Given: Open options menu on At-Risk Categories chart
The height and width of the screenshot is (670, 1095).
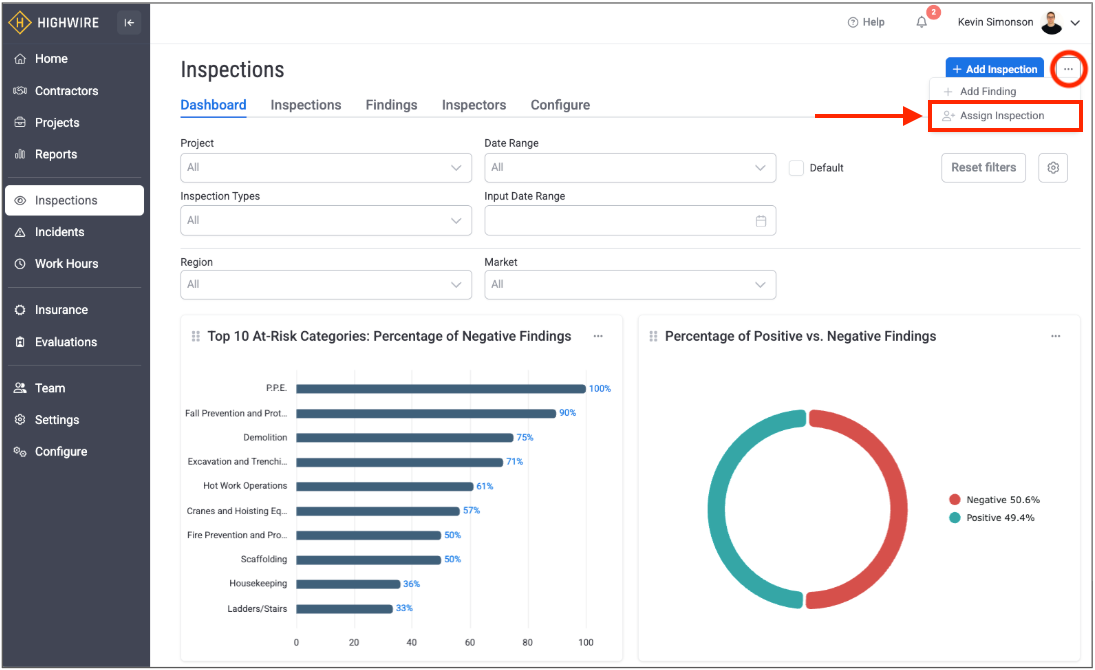Looking at the screenshot, I should (x=598, y=336).
